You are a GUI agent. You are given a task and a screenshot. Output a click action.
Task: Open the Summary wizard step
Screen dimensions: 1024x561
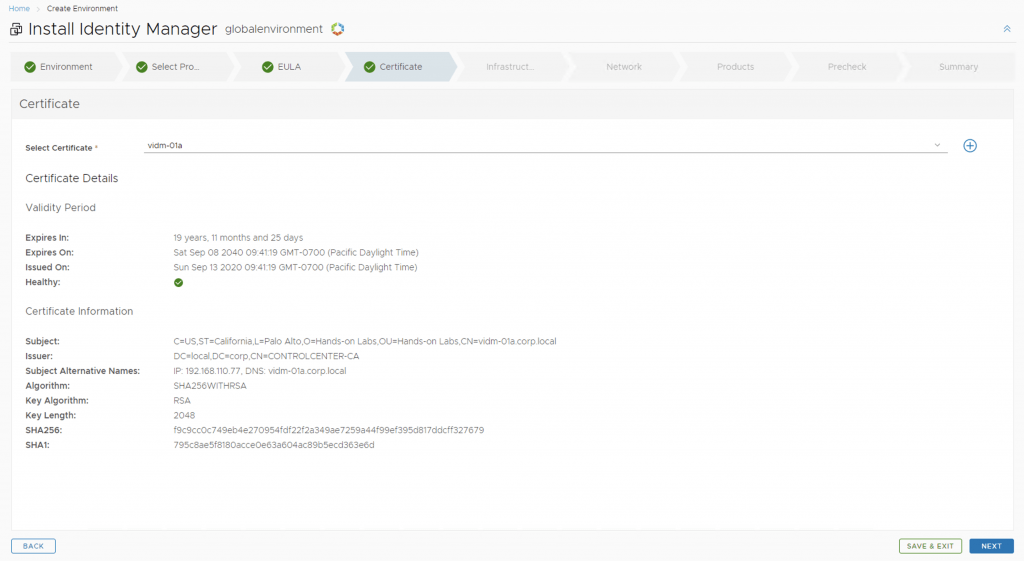958,67
